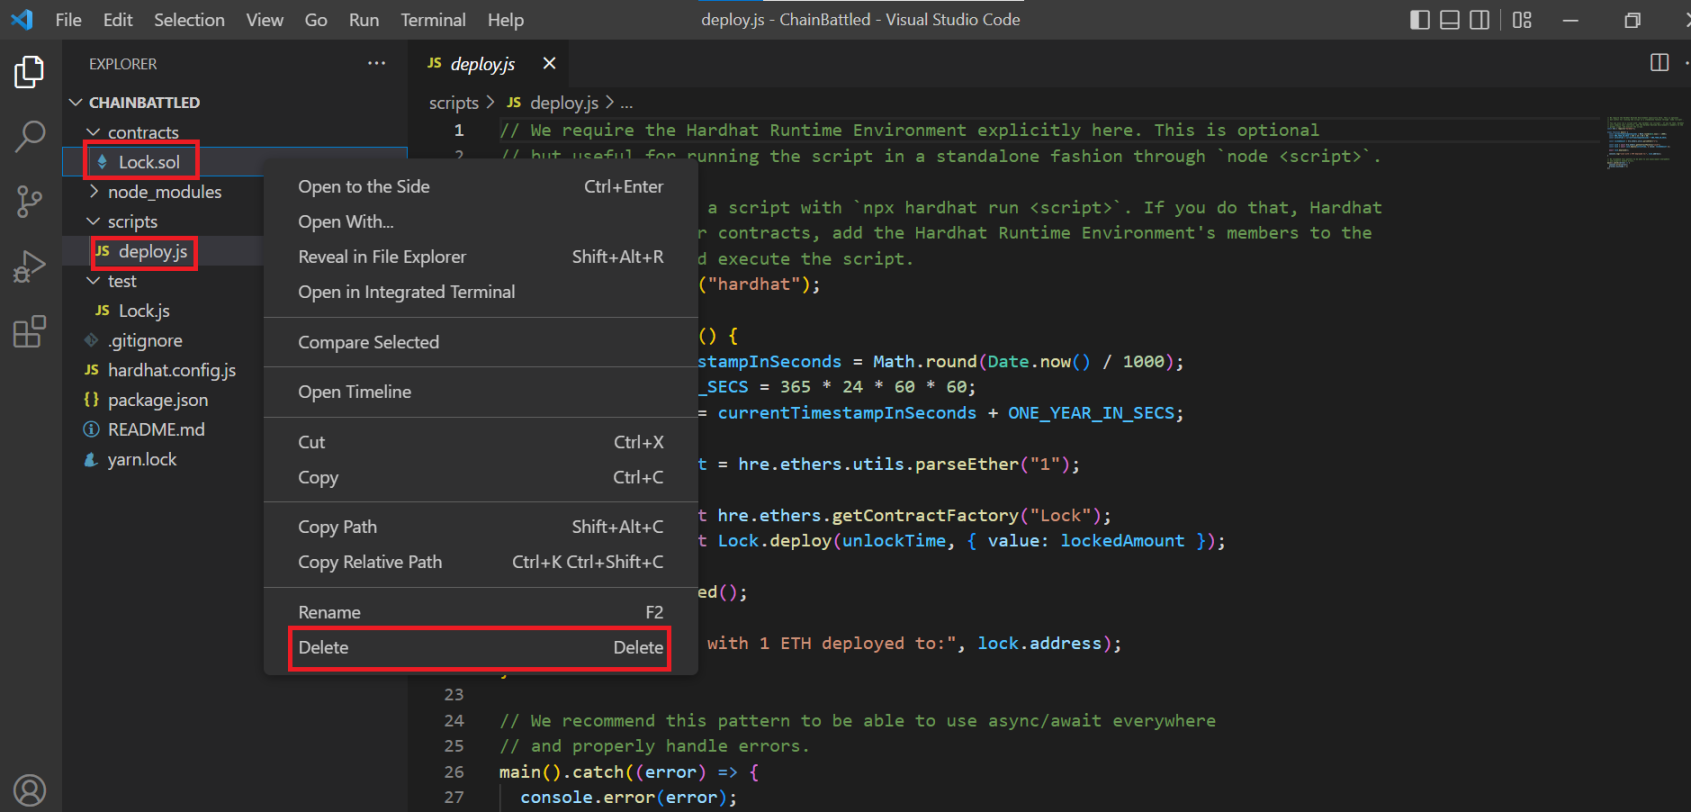1691x812 pixels.
Task: Open the Accounts icon
Action: tap(30, 790)
